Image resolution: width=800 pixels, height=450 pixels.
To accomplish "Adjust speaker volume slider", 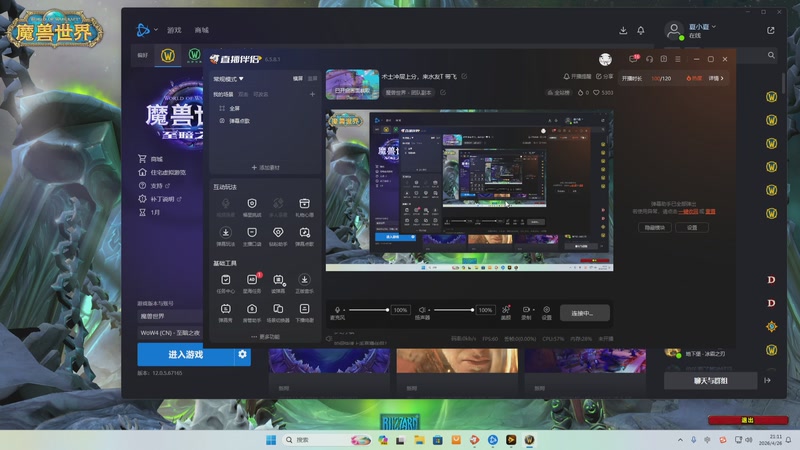I will tap(452, 310).
